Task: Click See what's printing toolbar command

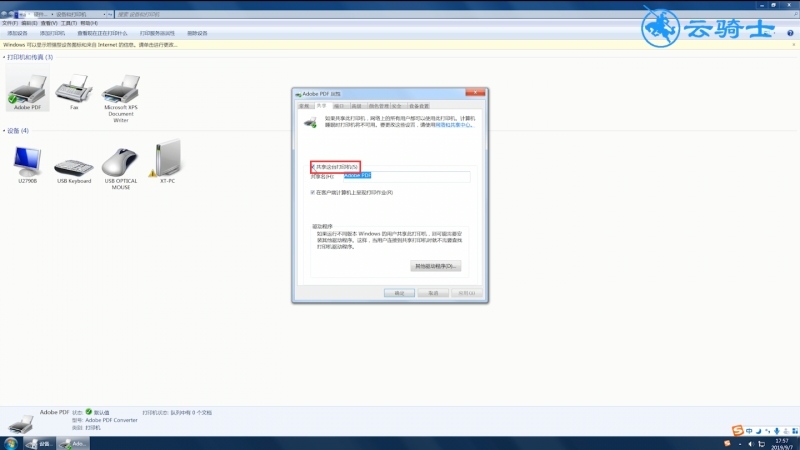Action: coord(102,33)
